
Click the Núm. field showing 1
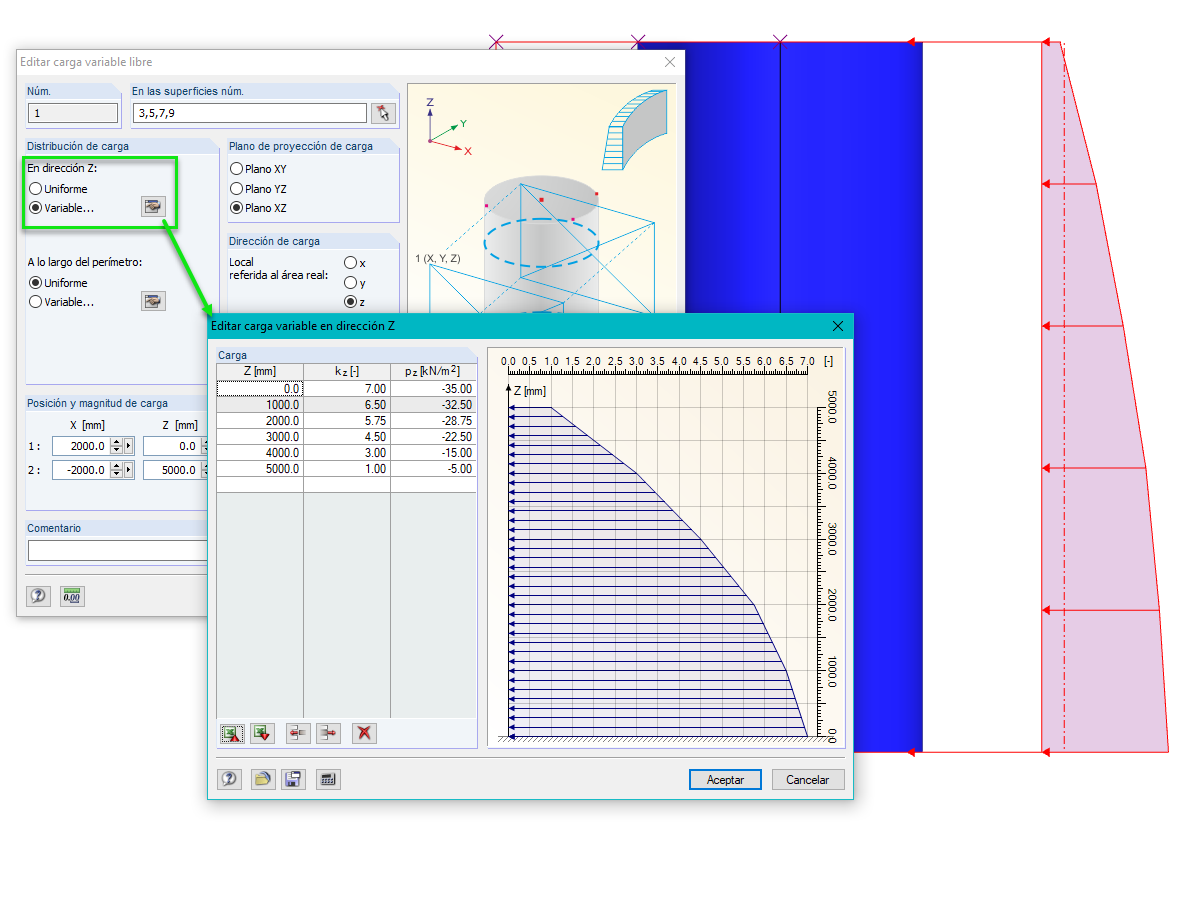point(72,113)
